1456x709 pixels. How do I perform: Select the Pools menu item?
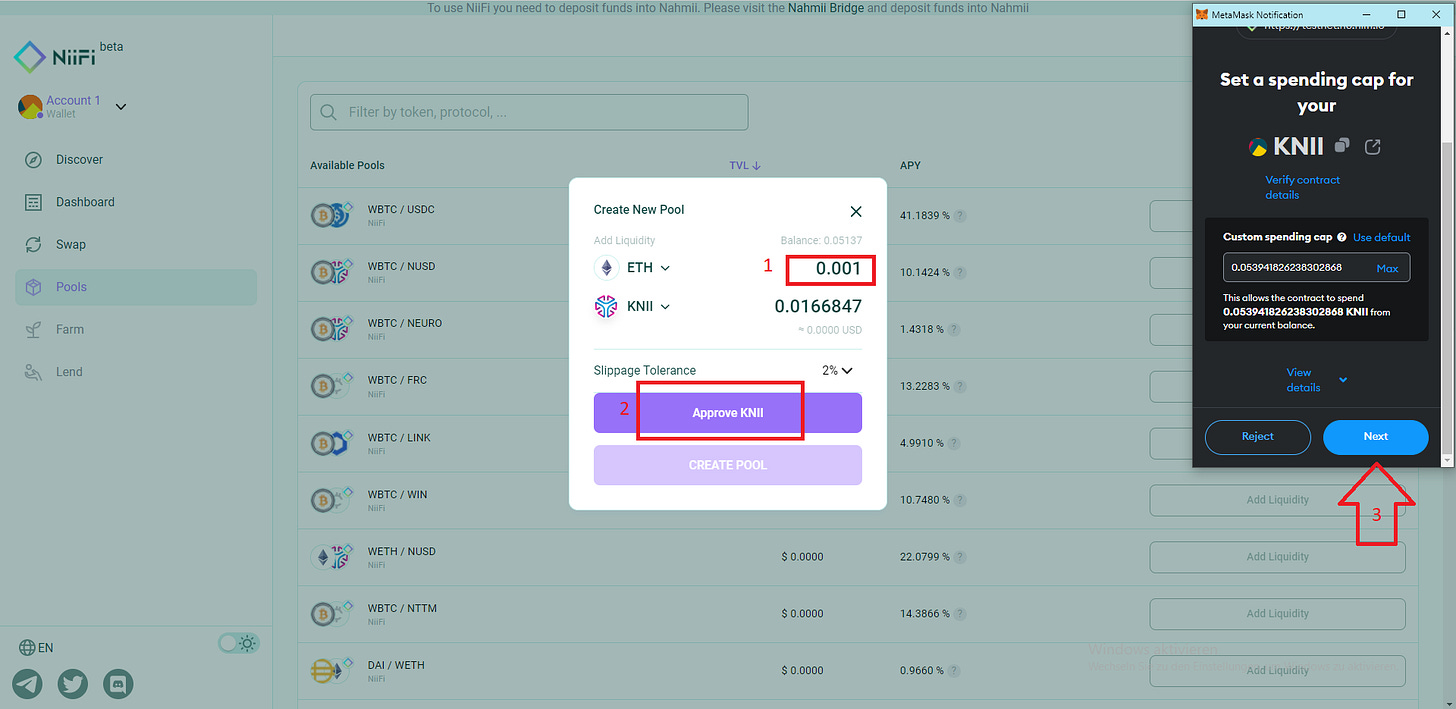[x=136, y=287]
